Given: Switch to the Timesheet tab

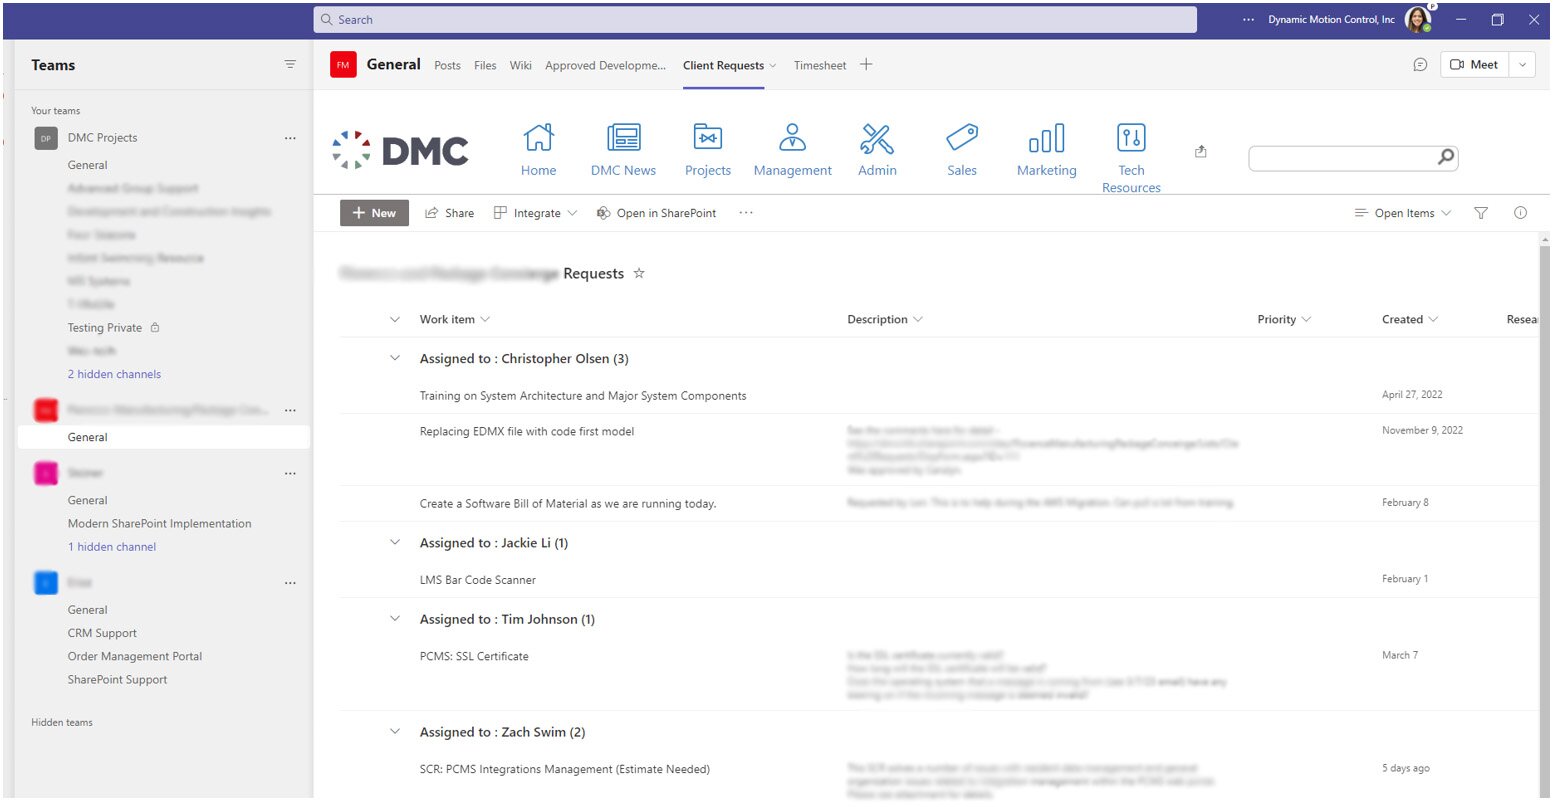Looking at the screenshot, I should pos(820,65).
